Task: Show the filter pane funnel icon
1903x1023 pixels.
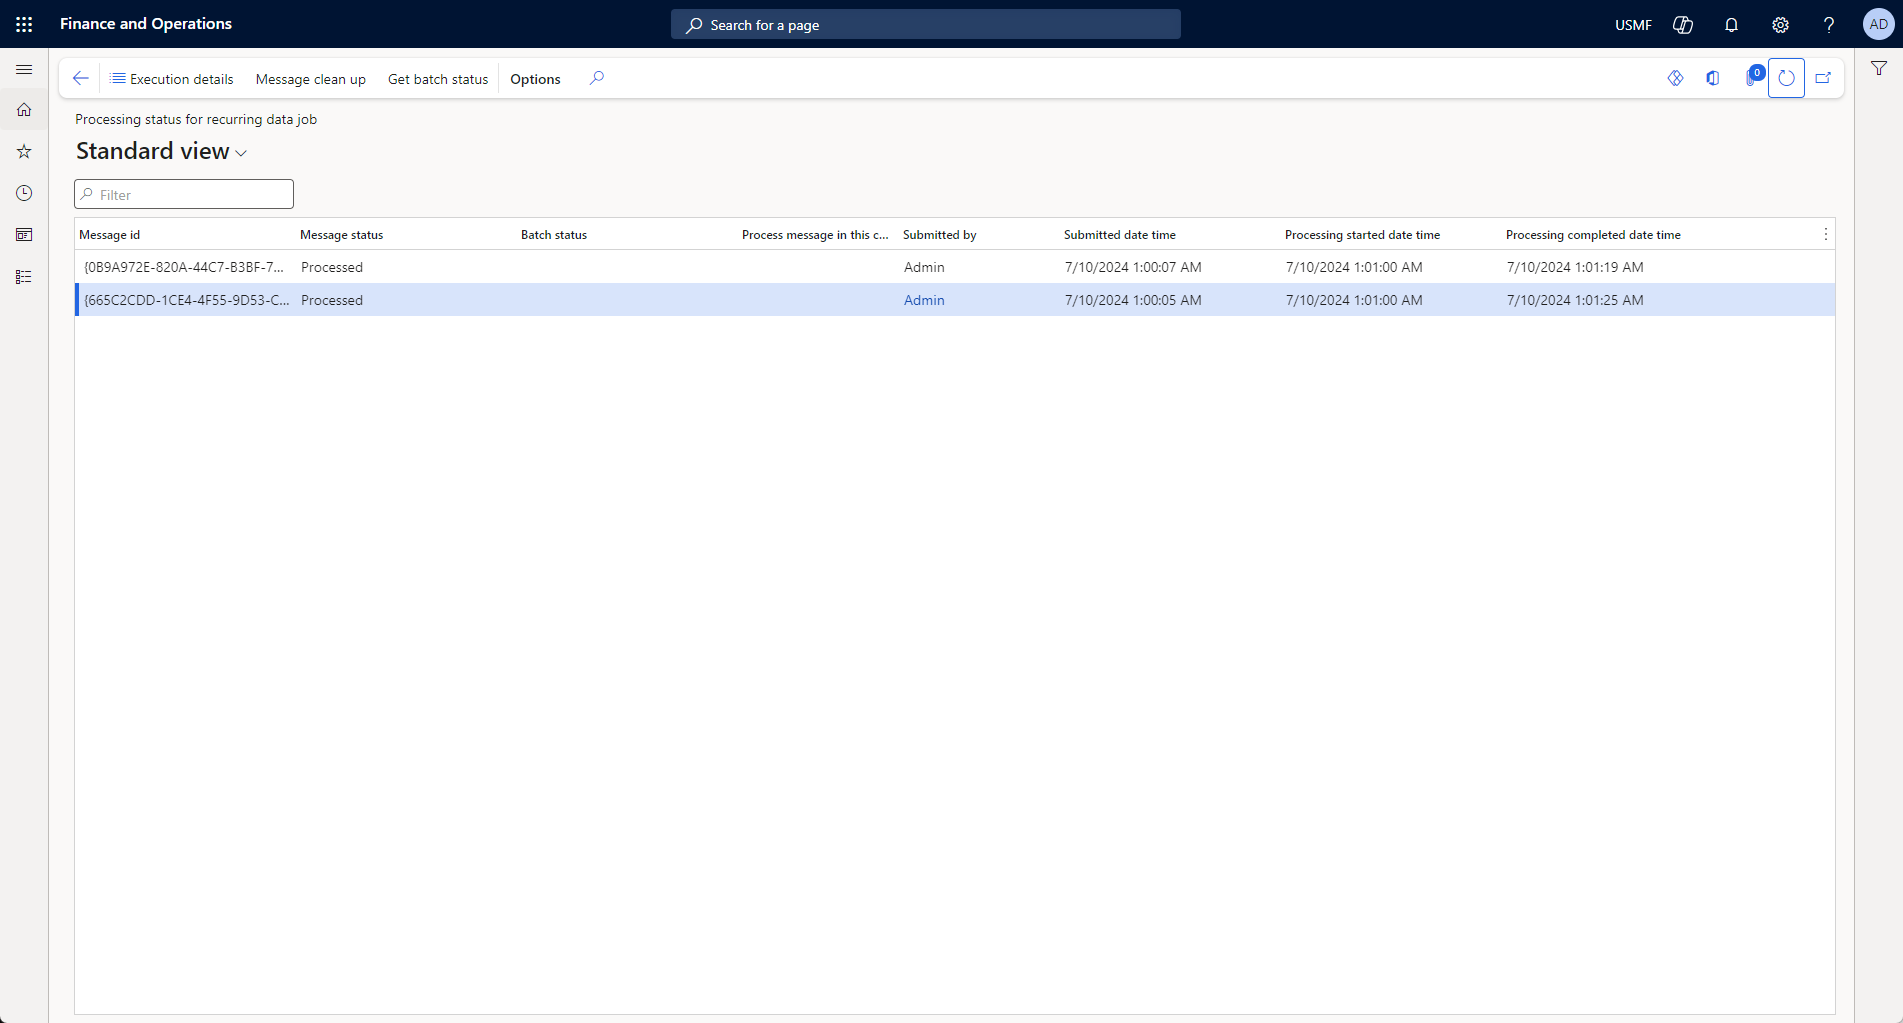Action: (x=1879, y=69)
